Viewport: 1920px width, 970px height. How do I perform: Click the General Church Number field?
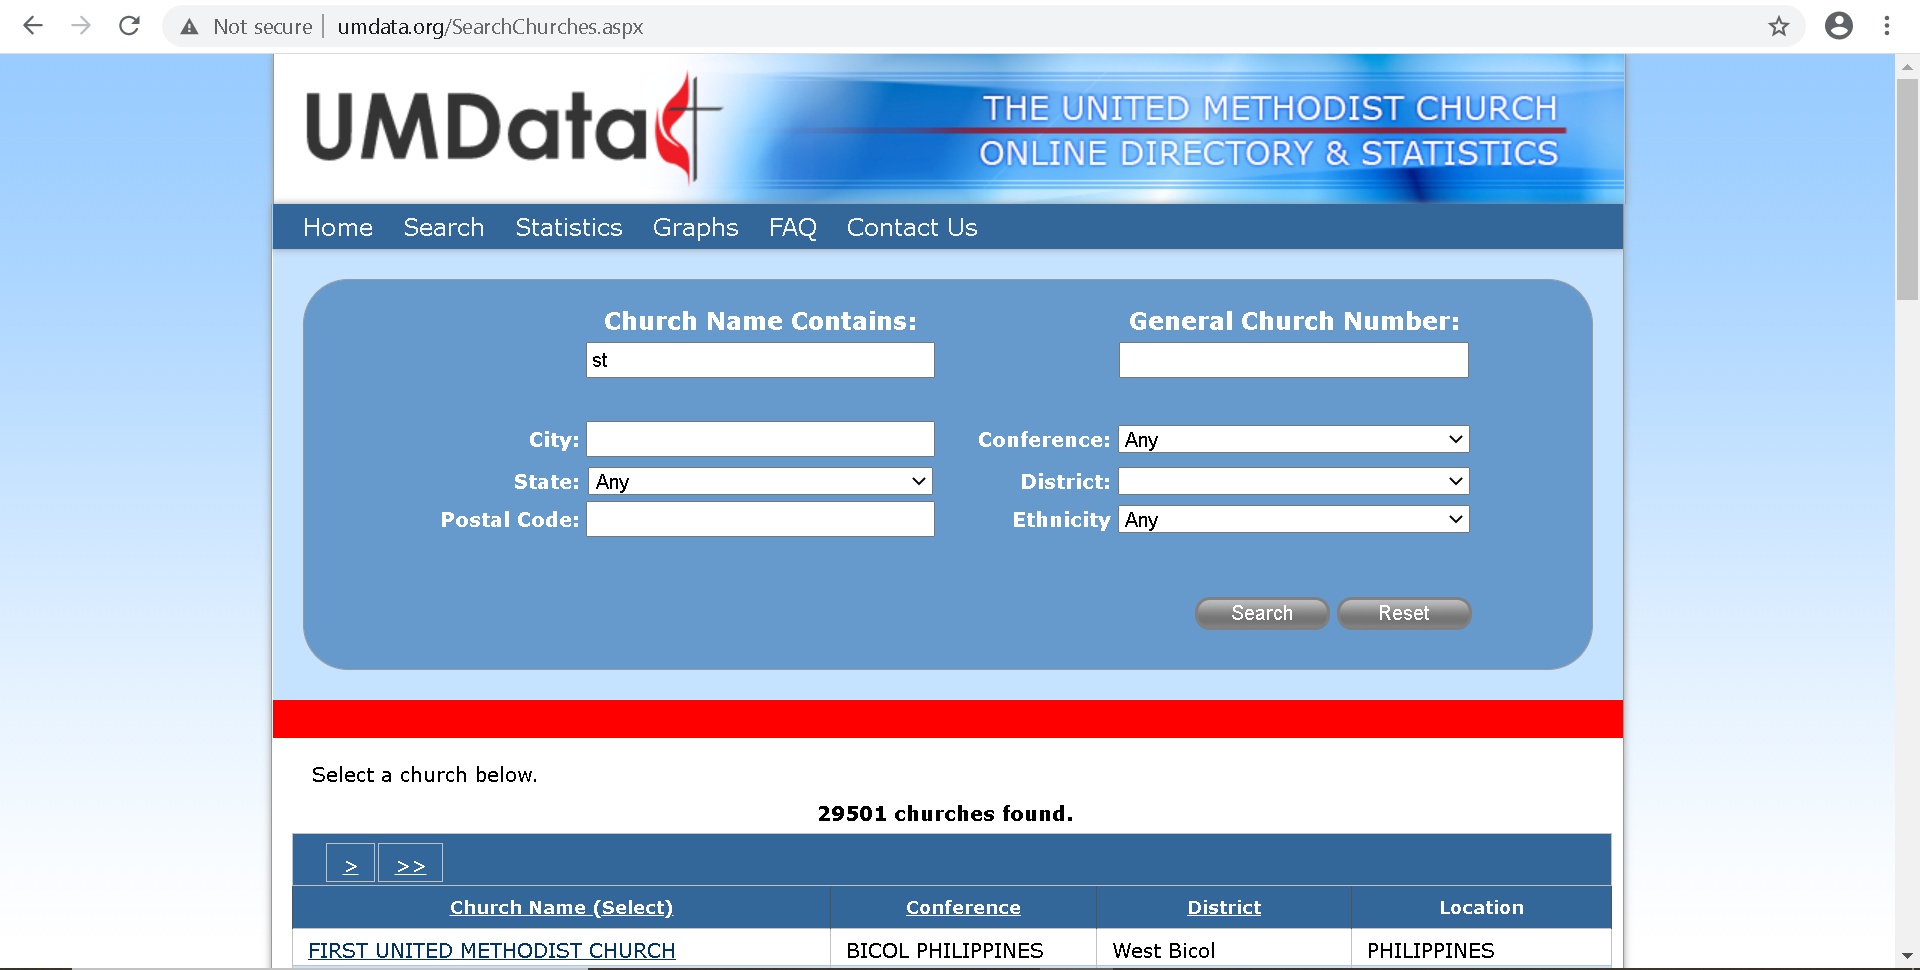point(1294,360)
